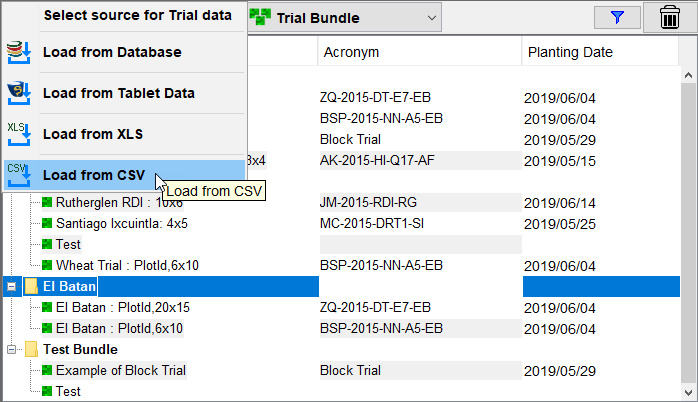Sort by Planting Date column header
The width and height of the screenshot is (698, 402).
(x=570, y=52)
